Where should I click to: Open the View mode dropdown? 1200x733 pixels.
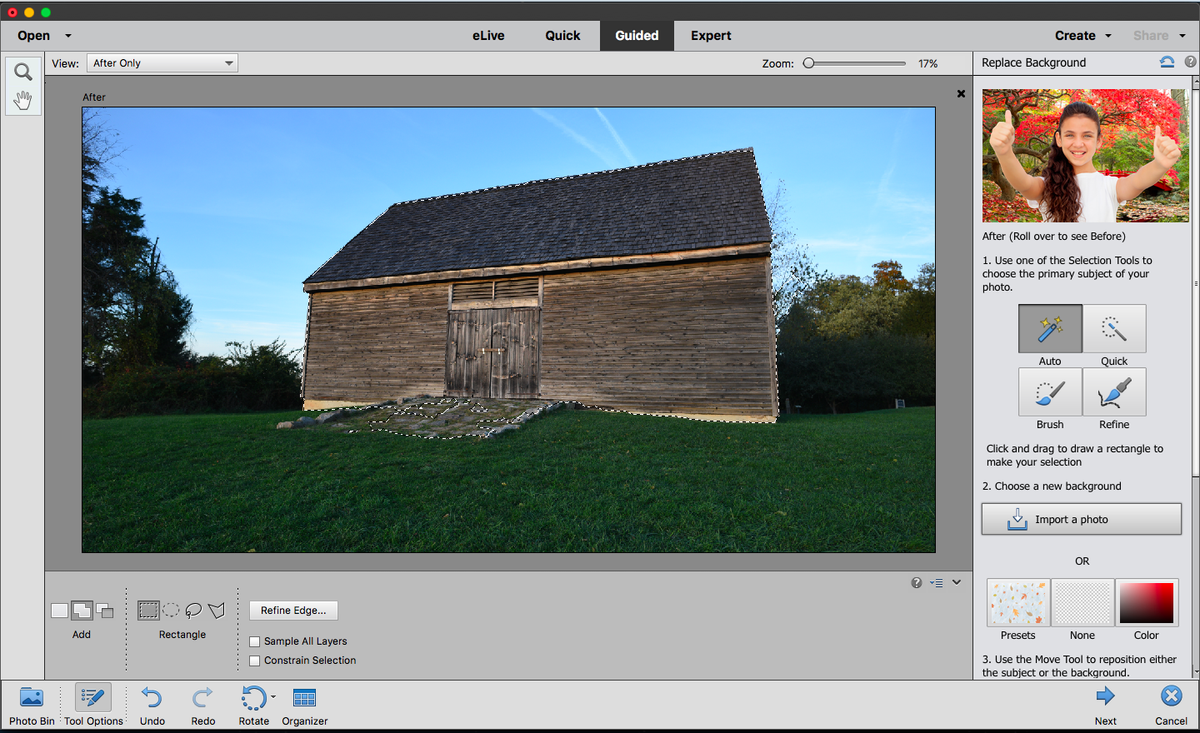point(162,63)
